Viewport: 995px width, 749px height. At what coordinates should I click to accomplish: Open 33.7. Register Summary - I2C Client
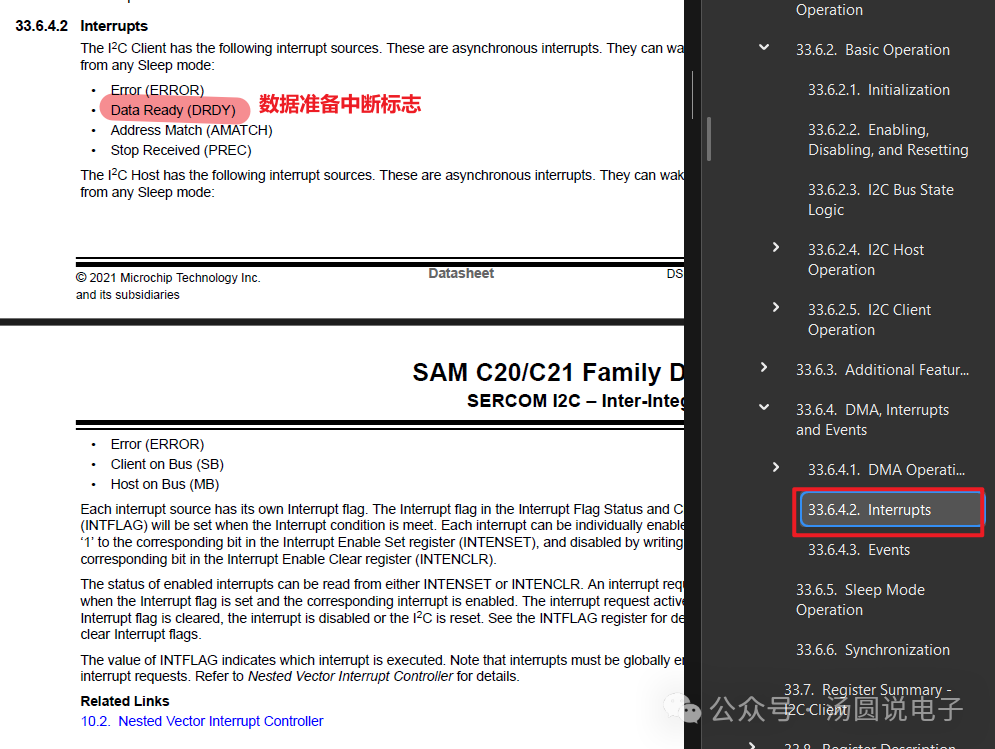(x=867, y=699)
